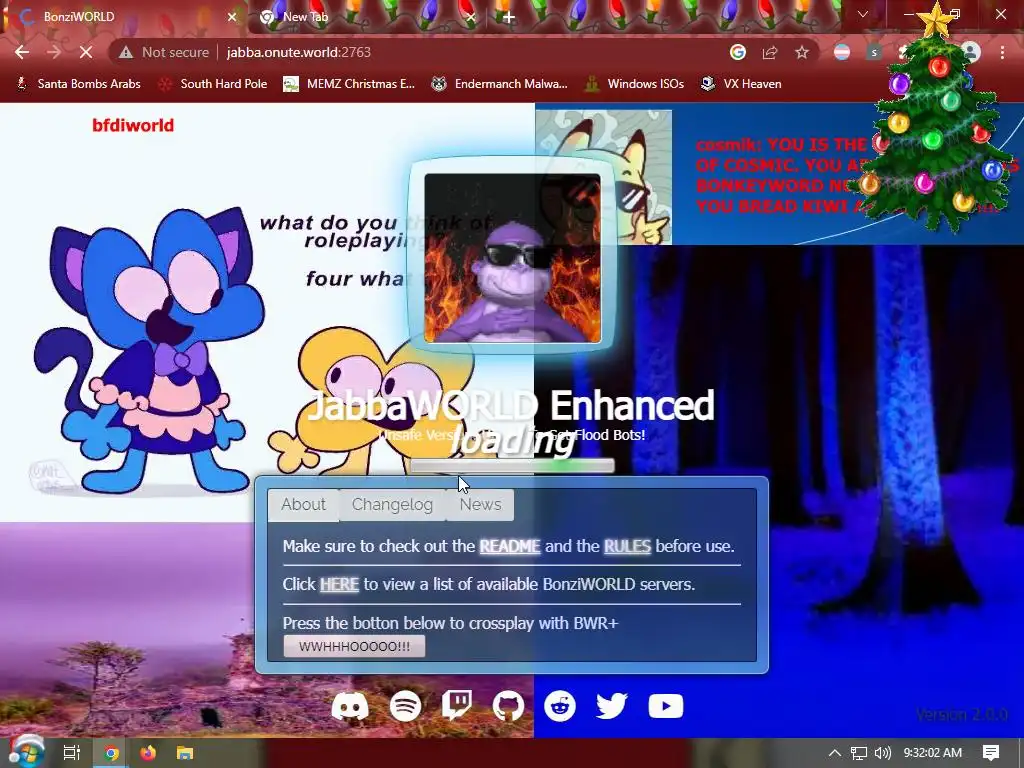Click the JabbaWORLD Enhanced title
The height and width of the screenshot is (768, 1024).
pos(510,405)
